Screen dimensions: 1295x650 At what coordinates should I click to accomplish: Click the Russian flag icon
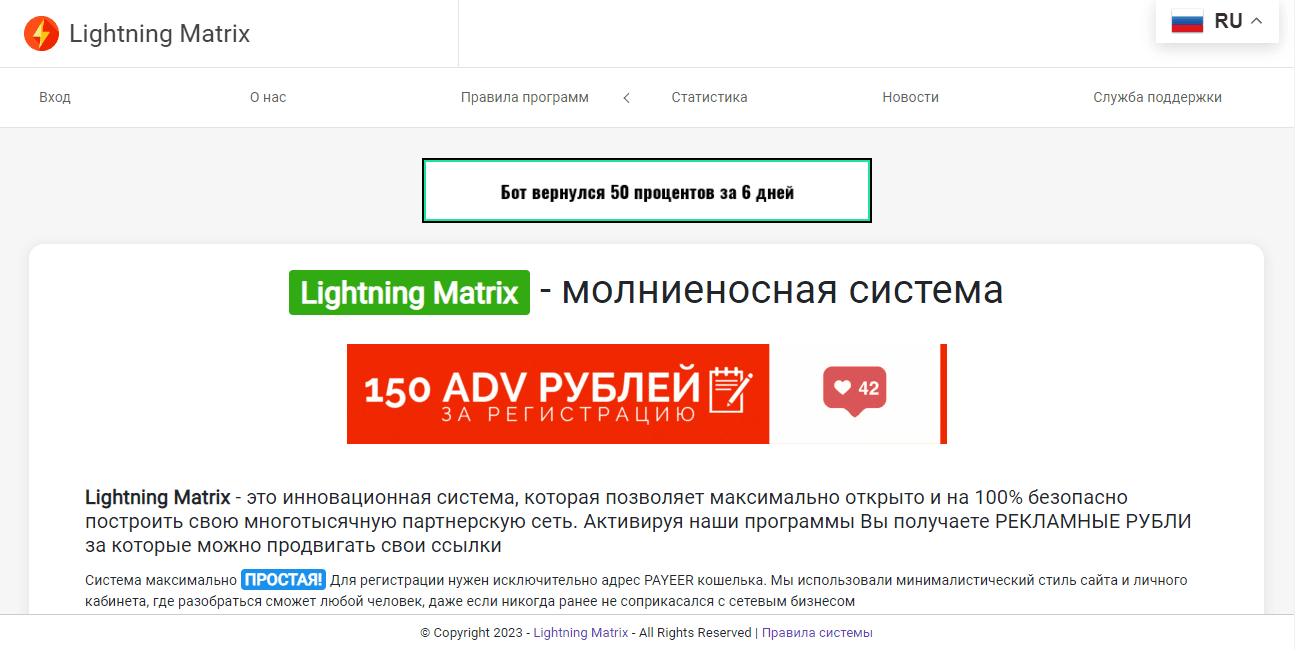[1187, 21]
